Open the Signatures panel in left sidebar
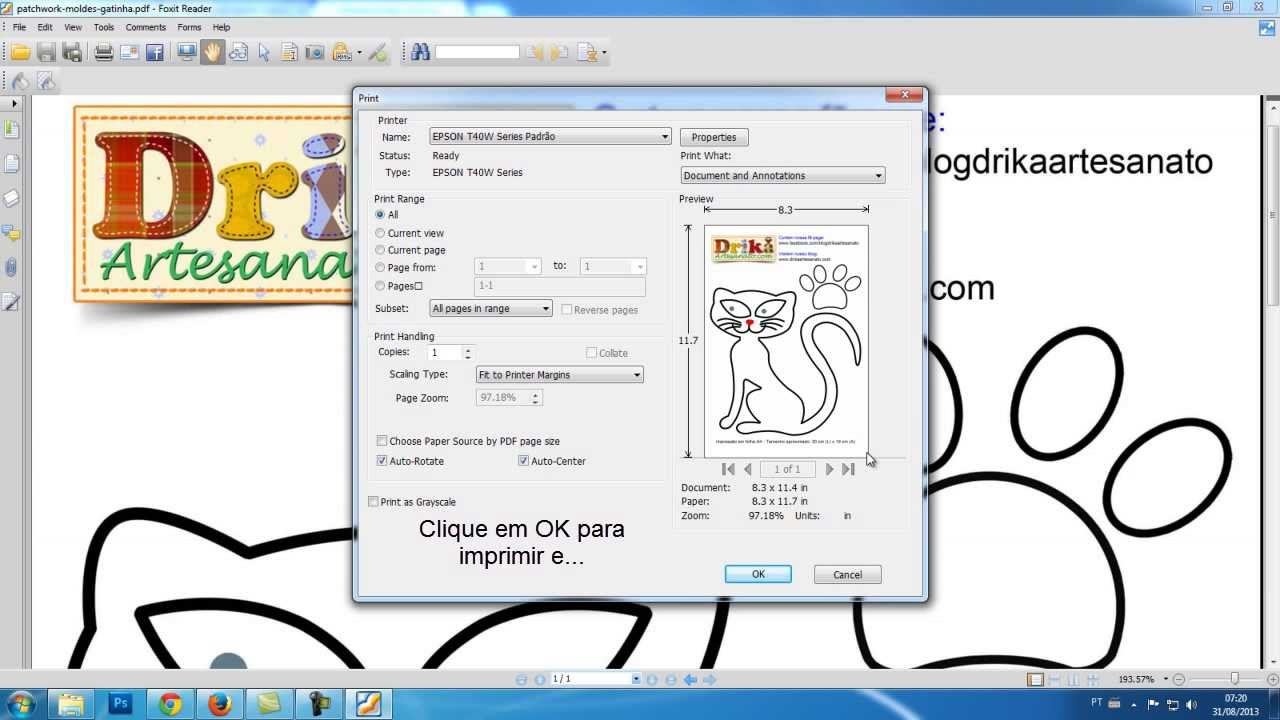Image resolution: width=1280 pixels, height=720 pixels. [12, 301]
